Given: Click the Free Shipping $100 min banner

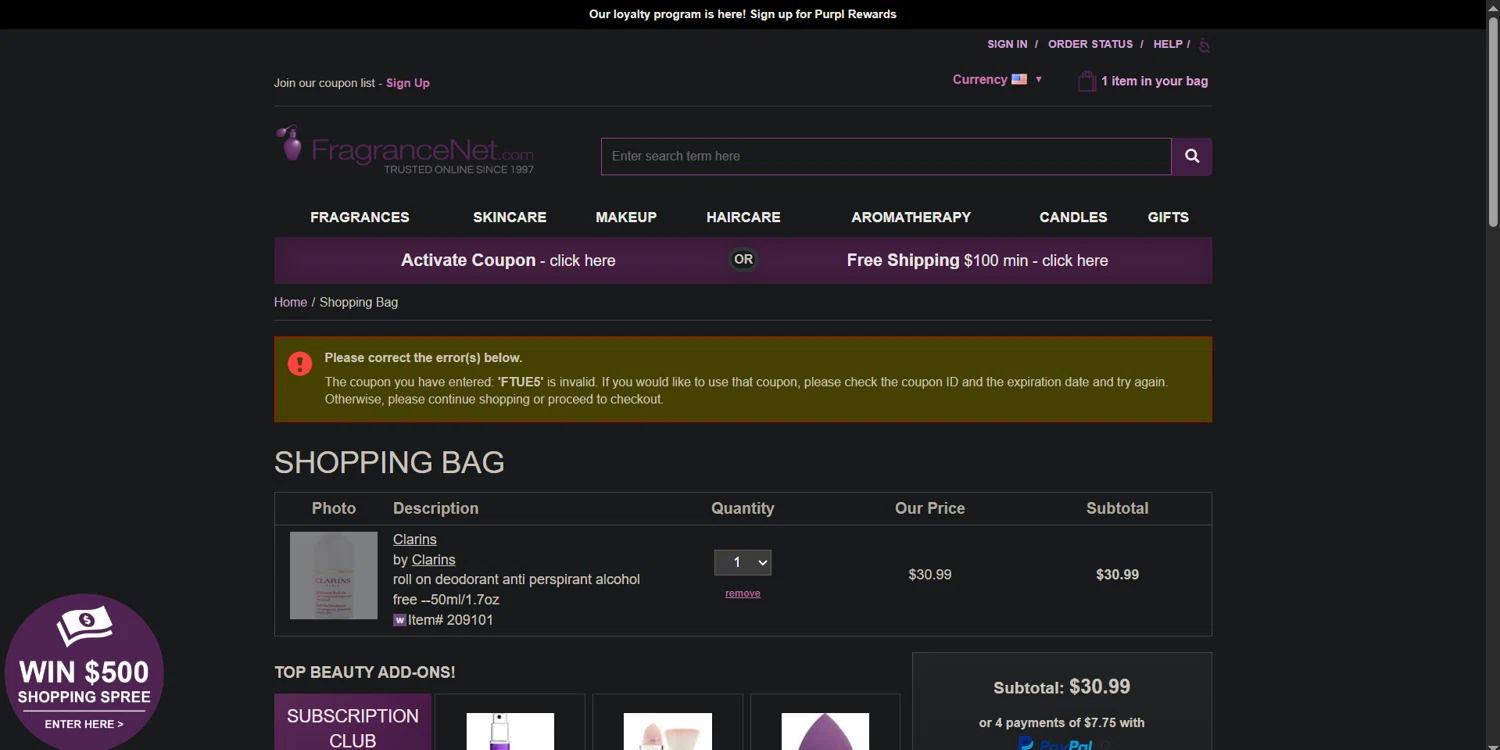Looking at the screenshot, I should point(977,260).
